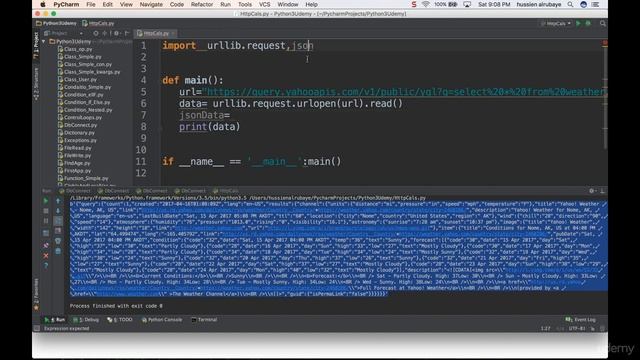The height and width of the screenshot is (360, 640).
Task: Open the Refactor menu
Action: (202, 4)
